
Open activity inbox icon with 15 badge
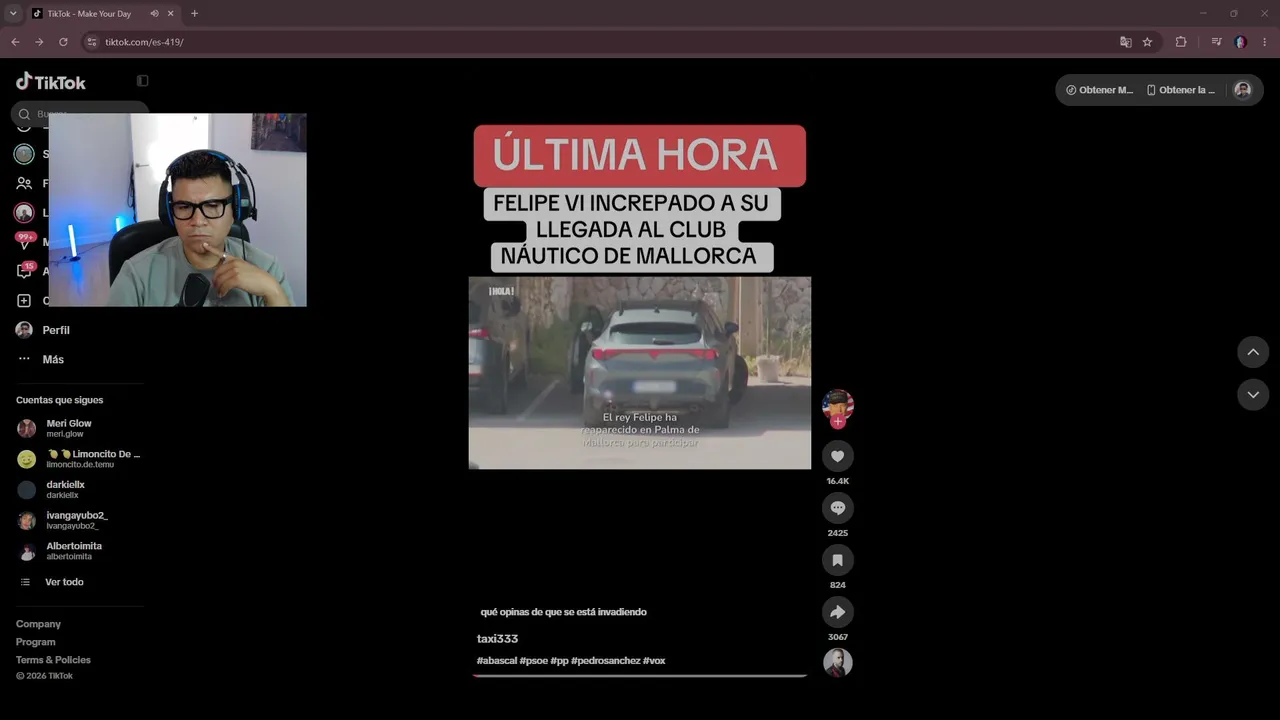tap(24, 270)
